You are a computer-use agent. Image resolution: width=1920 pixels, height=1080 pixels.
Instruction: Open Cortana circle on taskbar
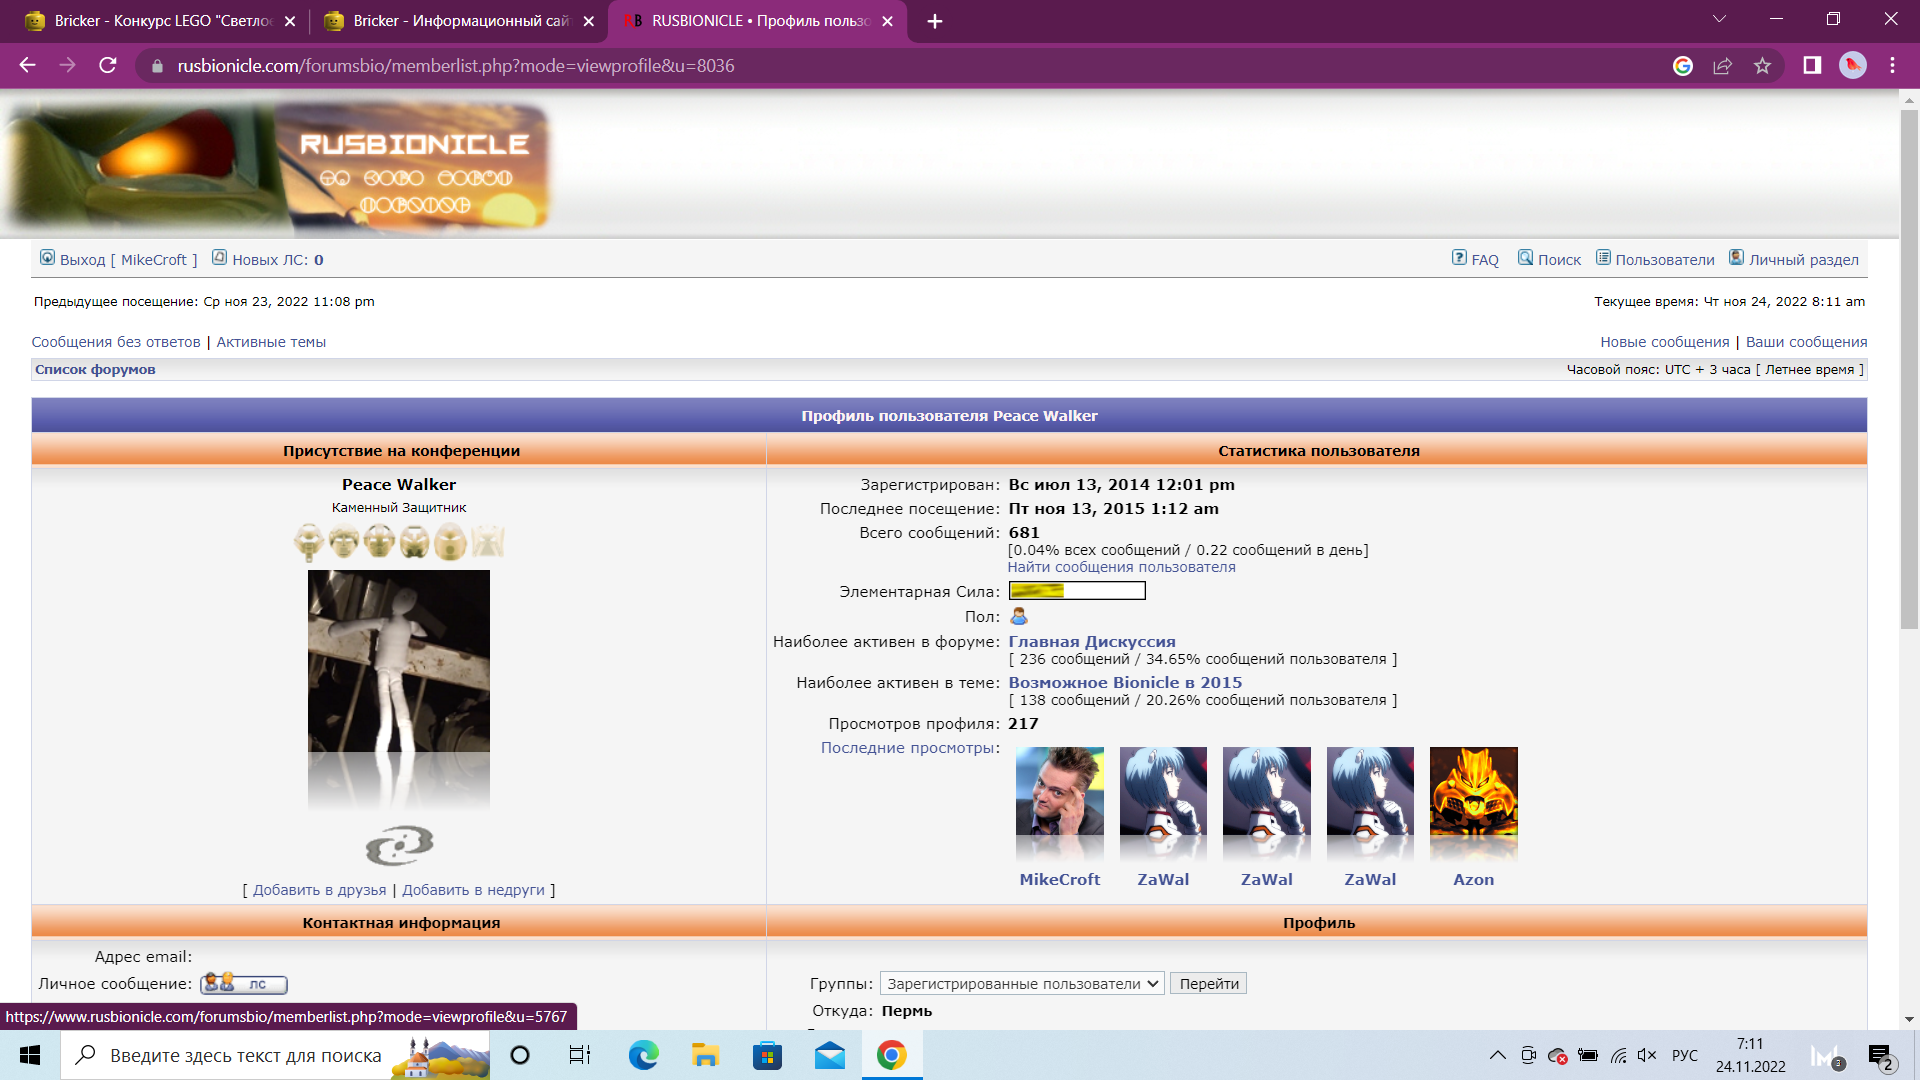click(x=520, y=1055)
